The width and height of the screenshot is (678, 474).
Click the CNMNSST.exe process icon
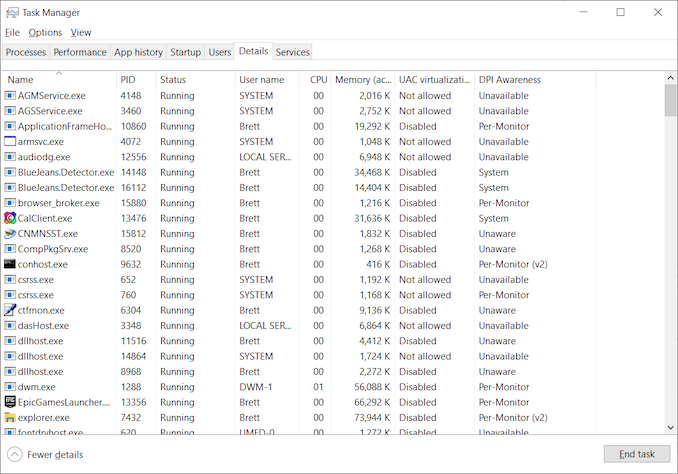click(x=10, y=234)
